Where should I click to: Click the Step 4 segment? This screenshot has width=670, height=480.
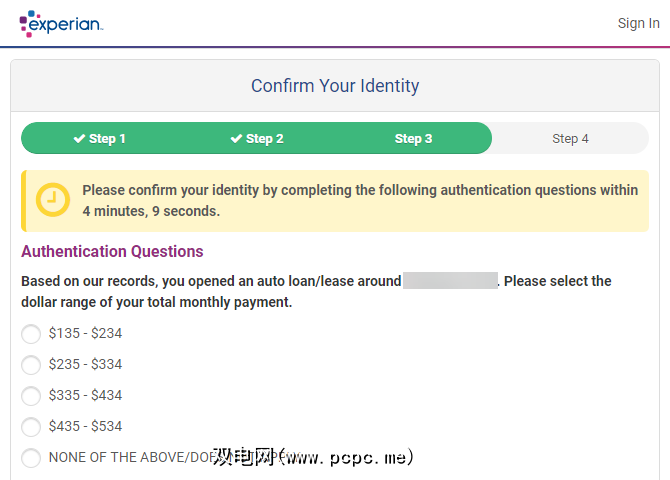(x=570, y=139)
